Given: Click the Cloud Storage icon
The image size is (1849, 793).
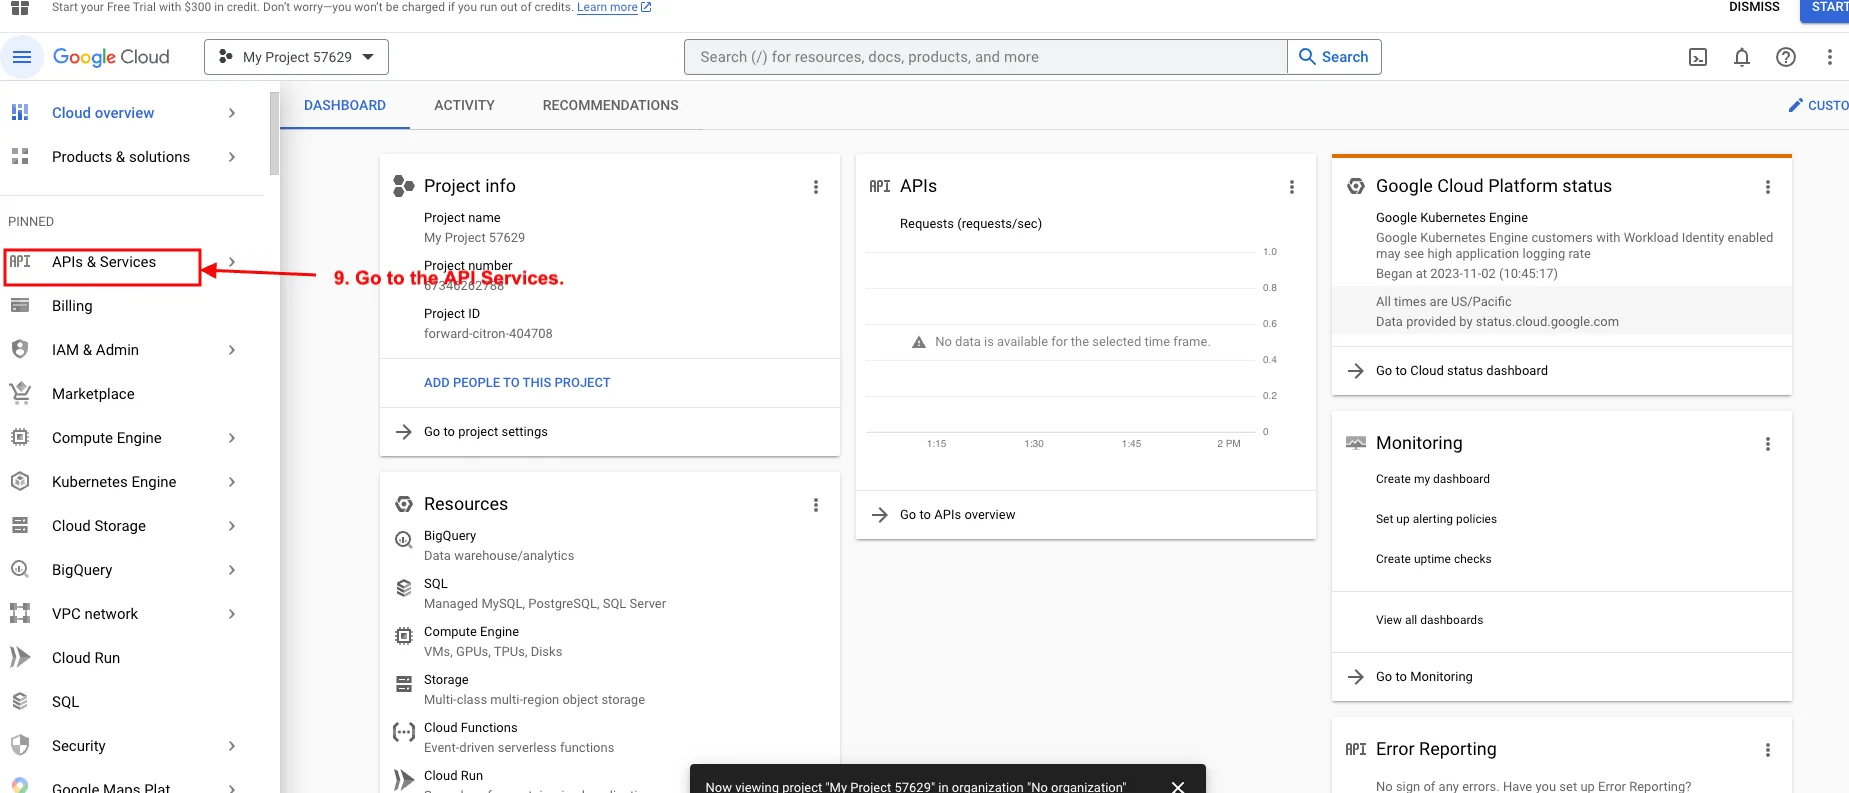Looking at the screenshot, I should point(20,525).
